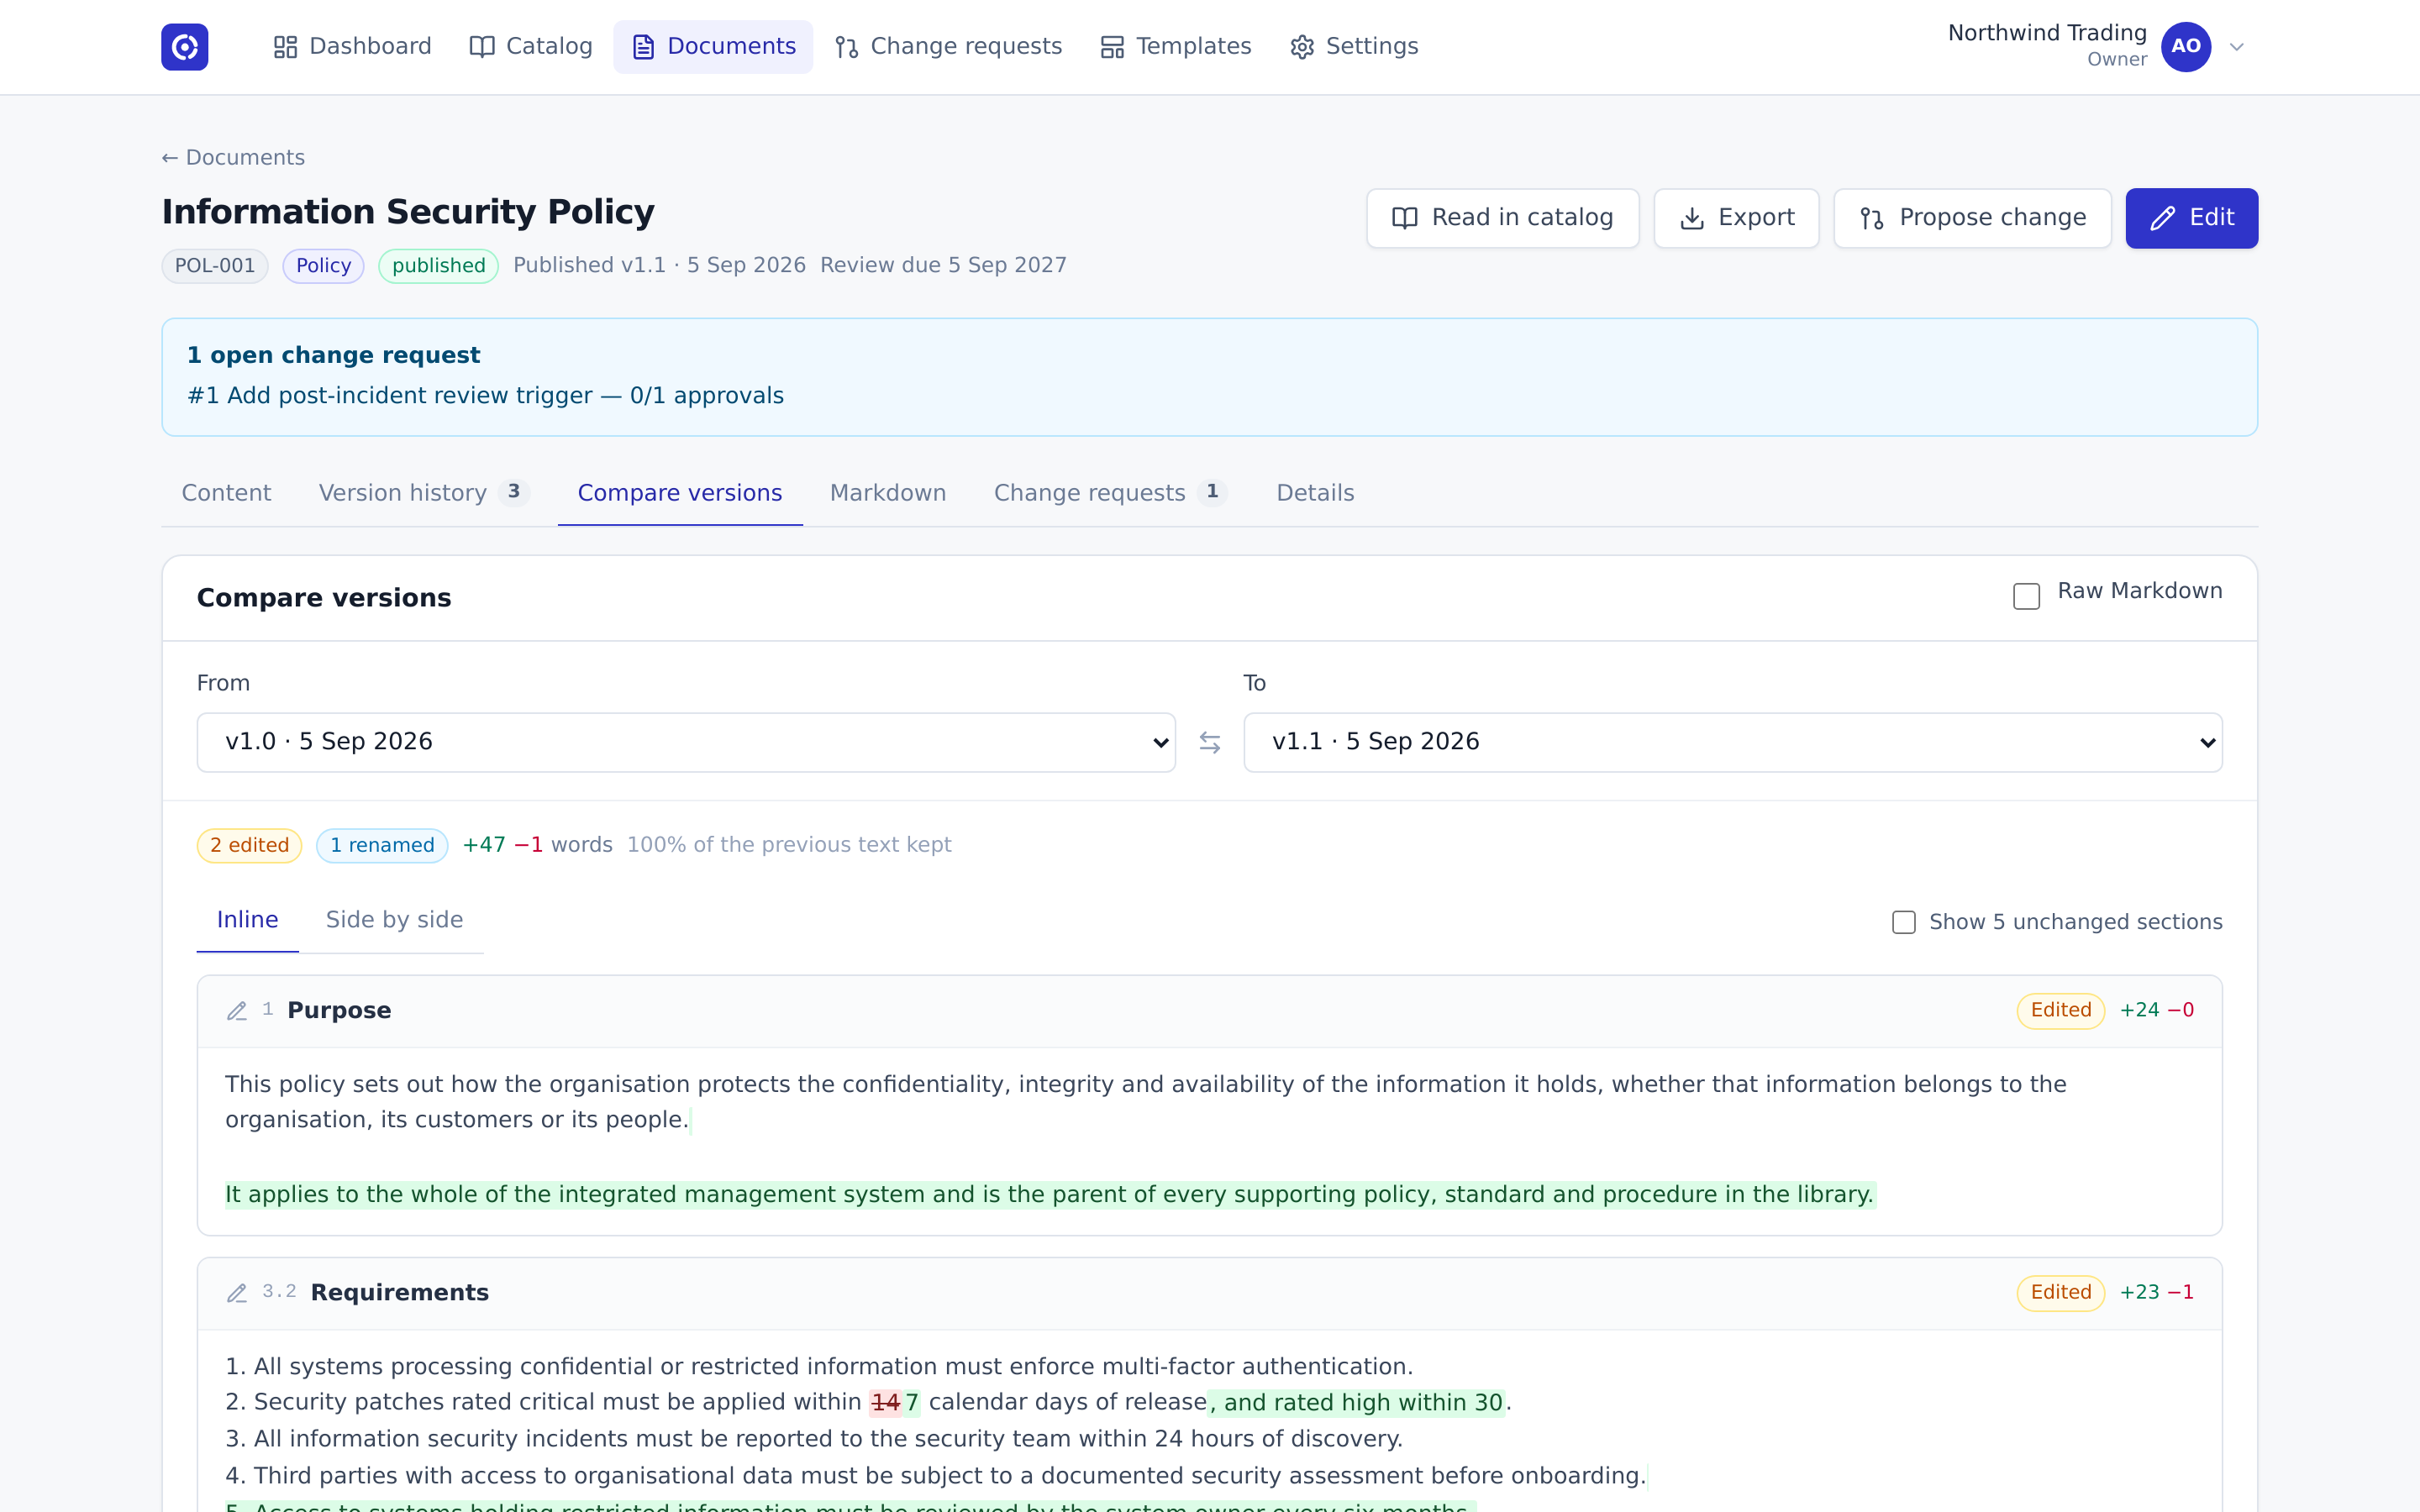This screenshot has width=2420, height=1512.
Task: Select the Compare versions tab
Action: tap(680, 493)
